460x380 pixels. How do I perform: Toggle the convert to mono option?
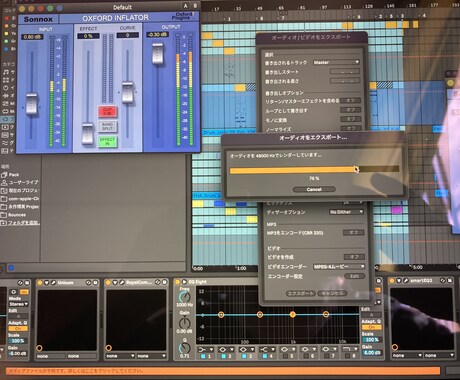350,119
